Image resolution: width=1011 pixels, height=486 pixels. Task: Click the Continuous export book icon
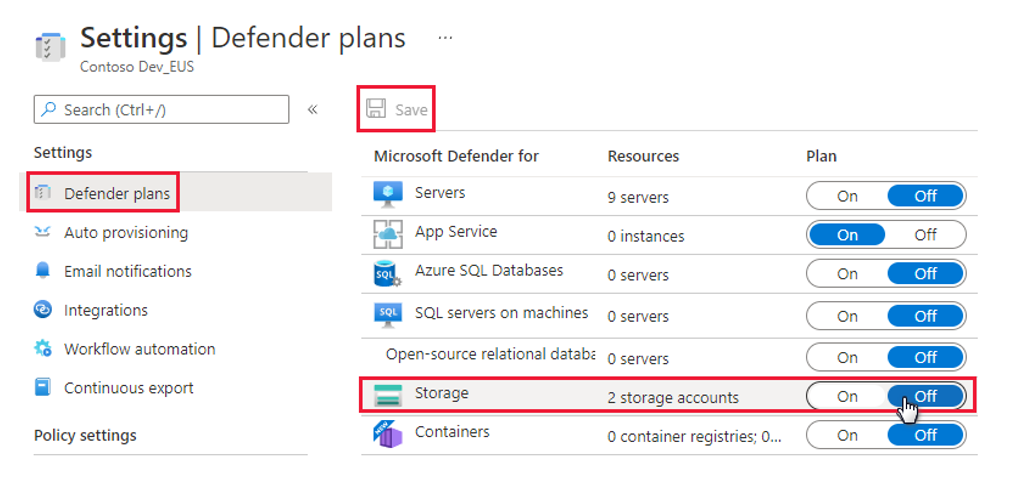[x=43, y=388]
